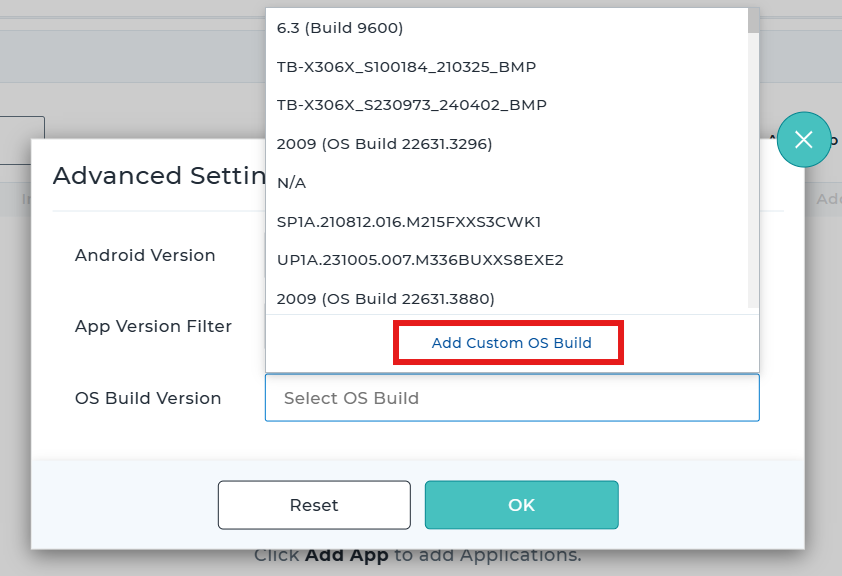Click the Add Custom OS Build link
The image size is (842, 576).
511,343
